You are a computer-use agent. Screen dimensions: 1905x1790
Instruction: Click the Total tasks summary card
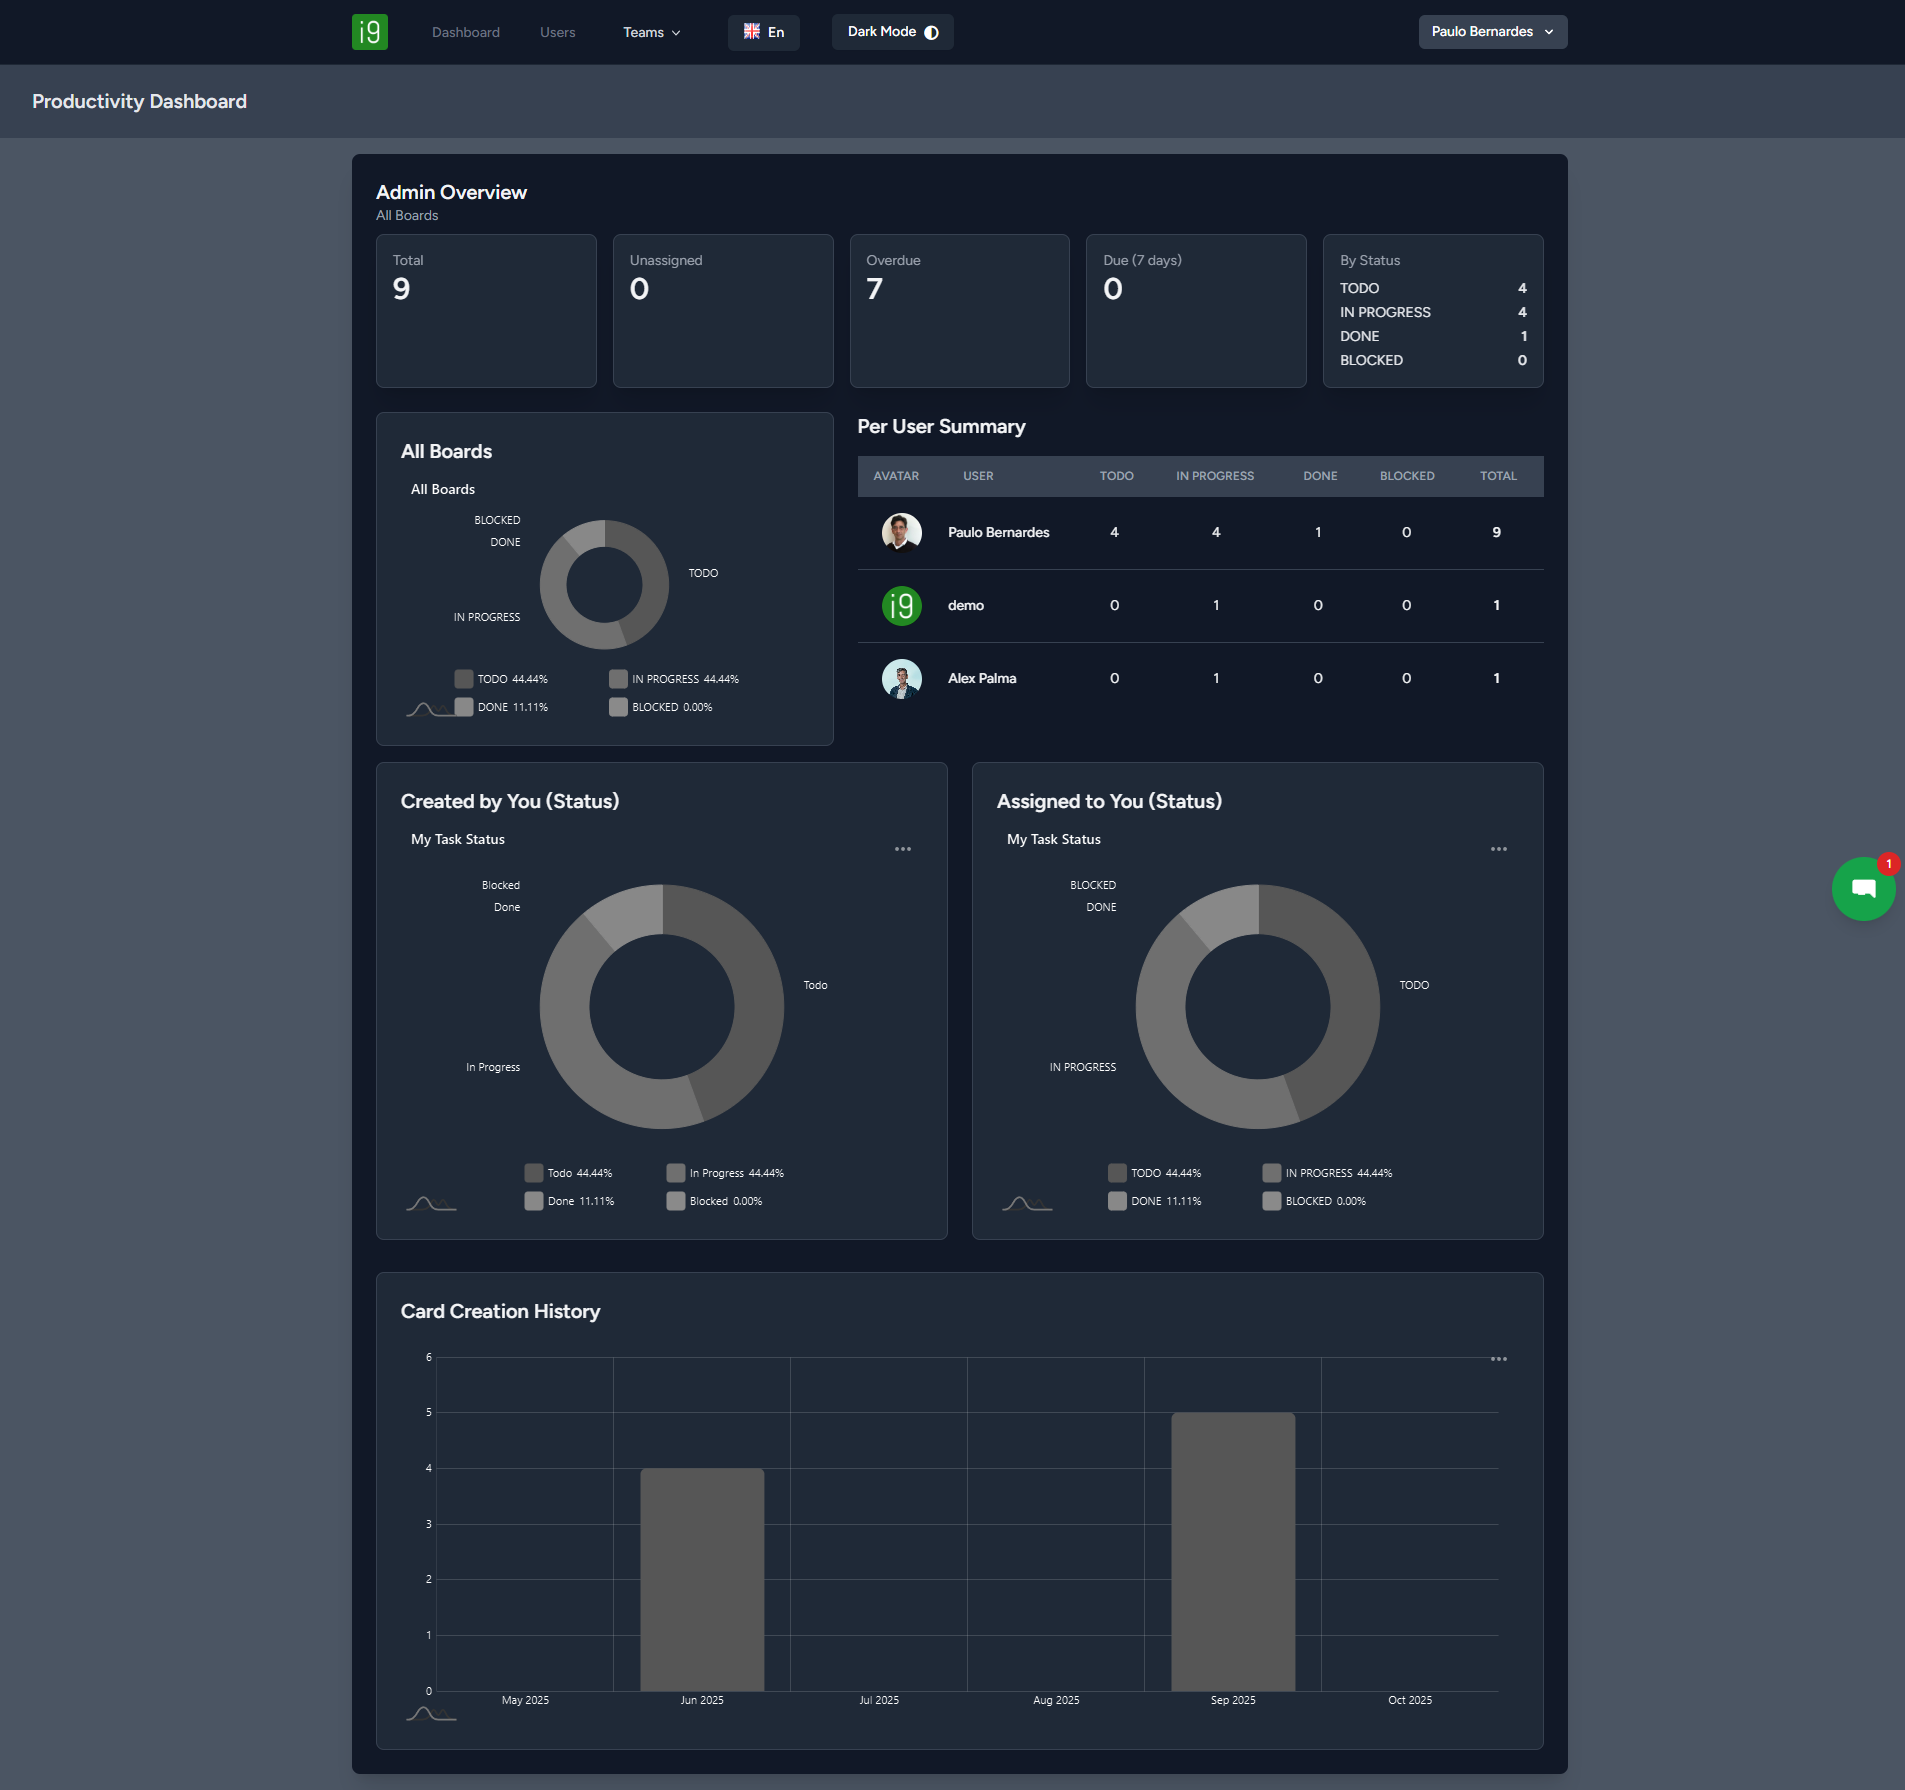pos(486,310)
